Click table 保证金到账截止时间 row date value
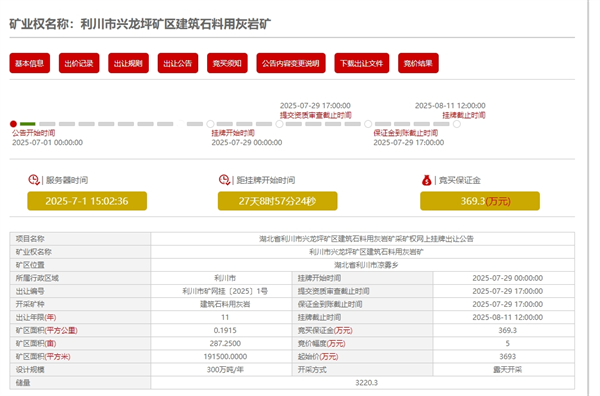The width and height of the screenshot is (600, 396). [507, 304]
